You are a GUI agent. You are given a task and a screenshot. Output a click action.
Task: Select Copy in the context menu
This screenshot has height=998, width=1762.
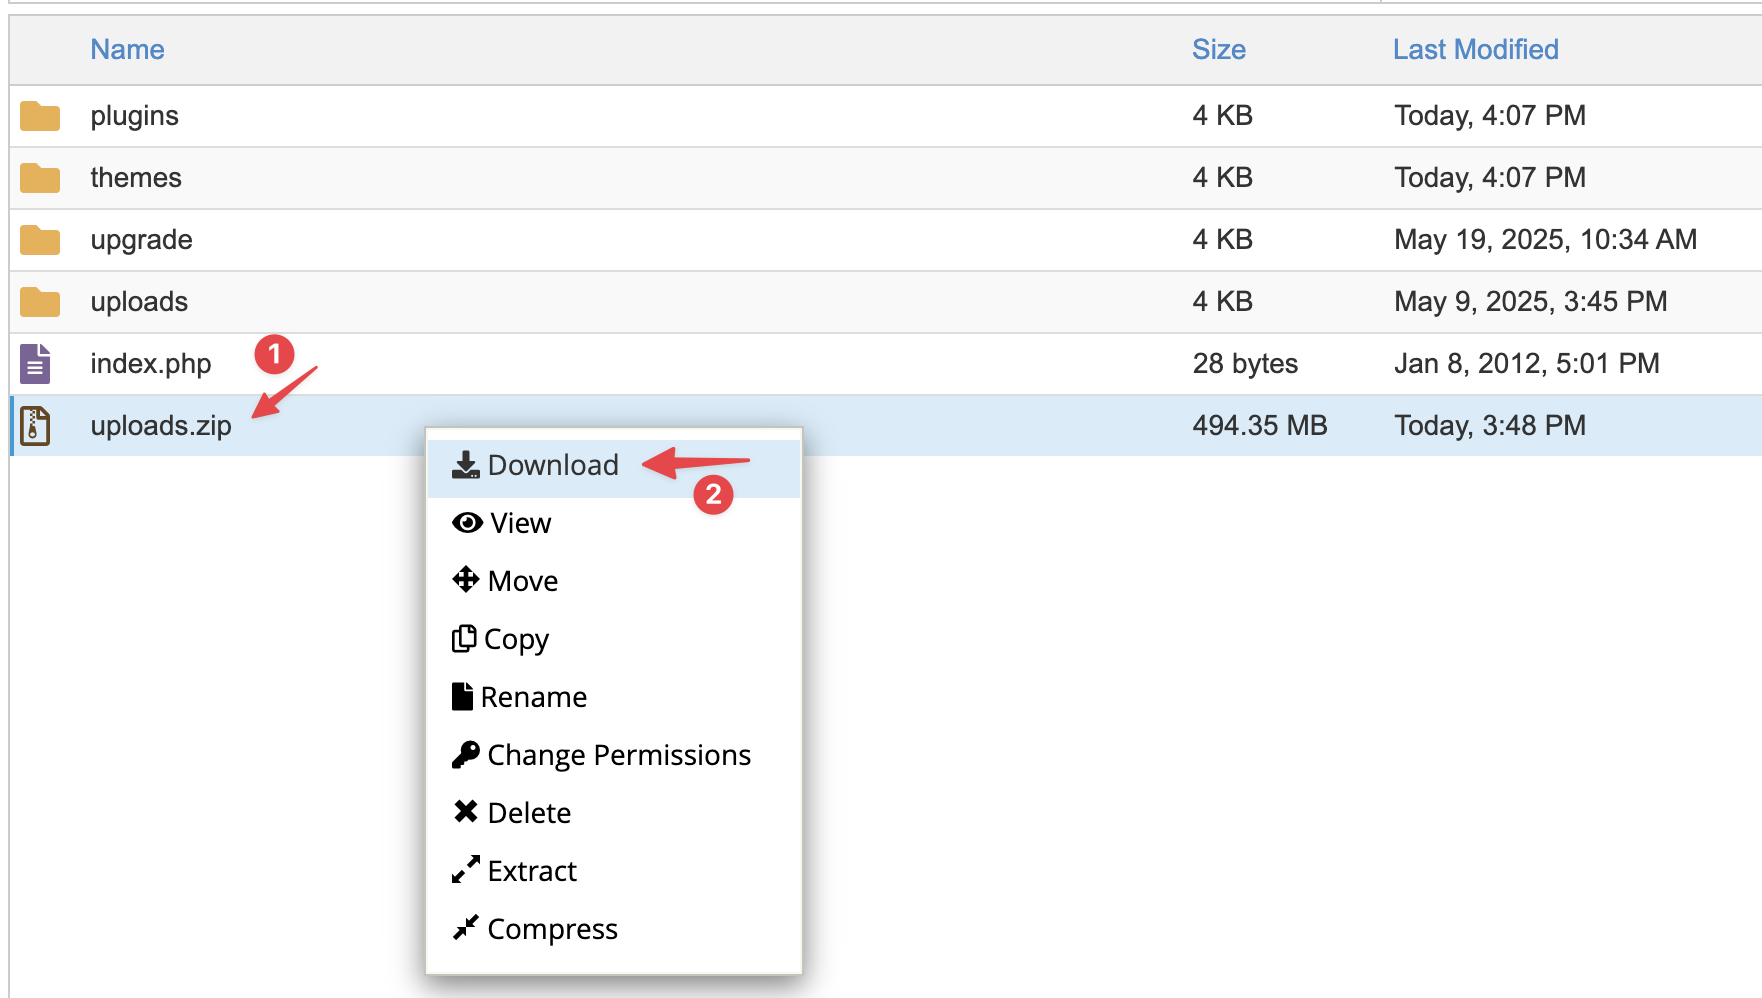point(614,640)
